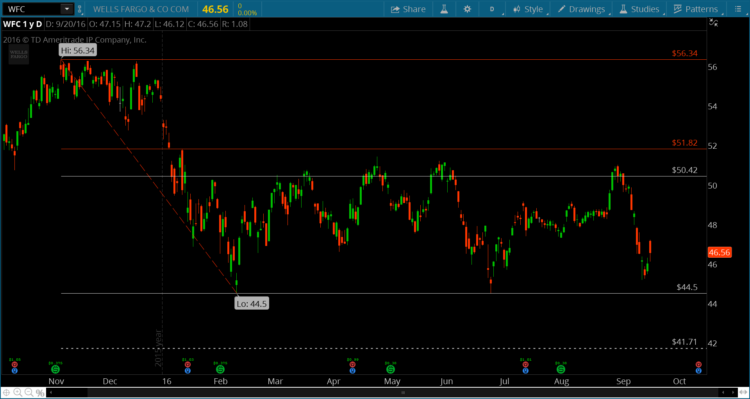Click the Mar label on time axis
Viewport: 750px width, 399px height.
click(x=275, y=381)
